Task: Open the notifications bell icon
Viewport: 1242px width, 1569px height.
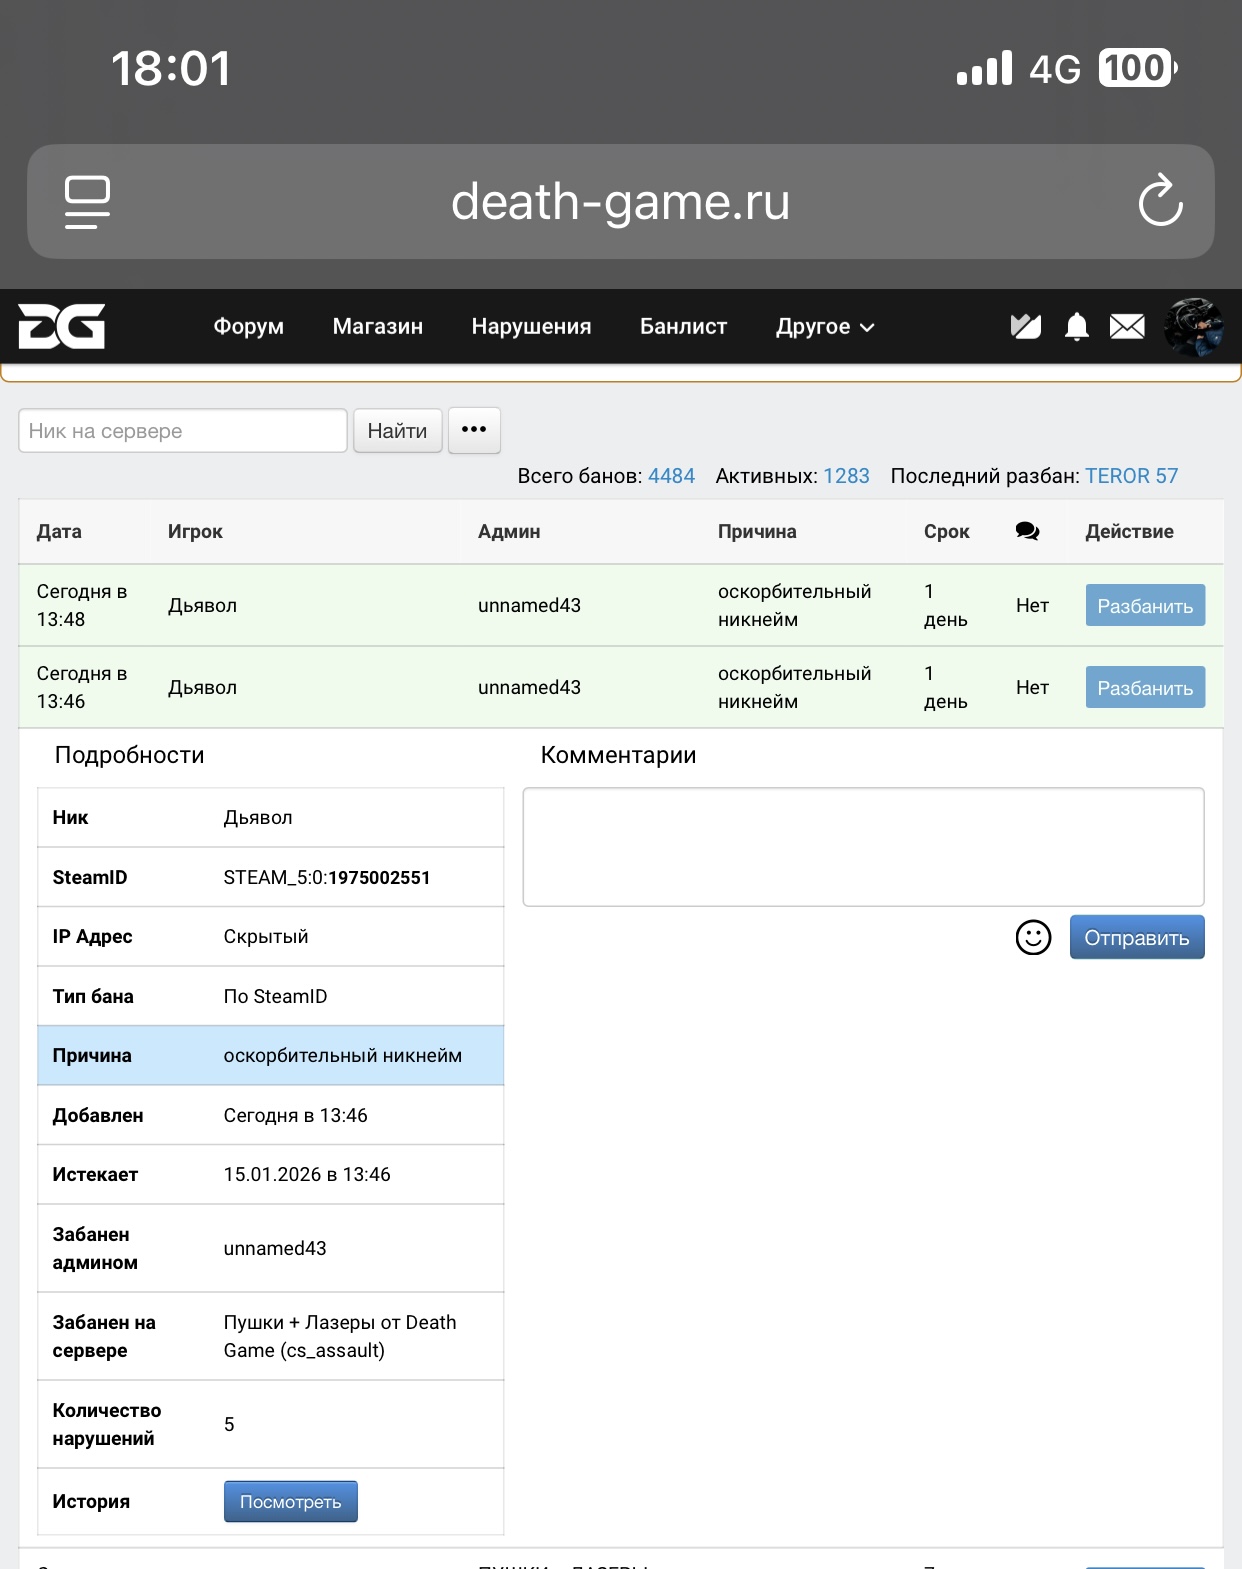Action: coord(1076,327)
